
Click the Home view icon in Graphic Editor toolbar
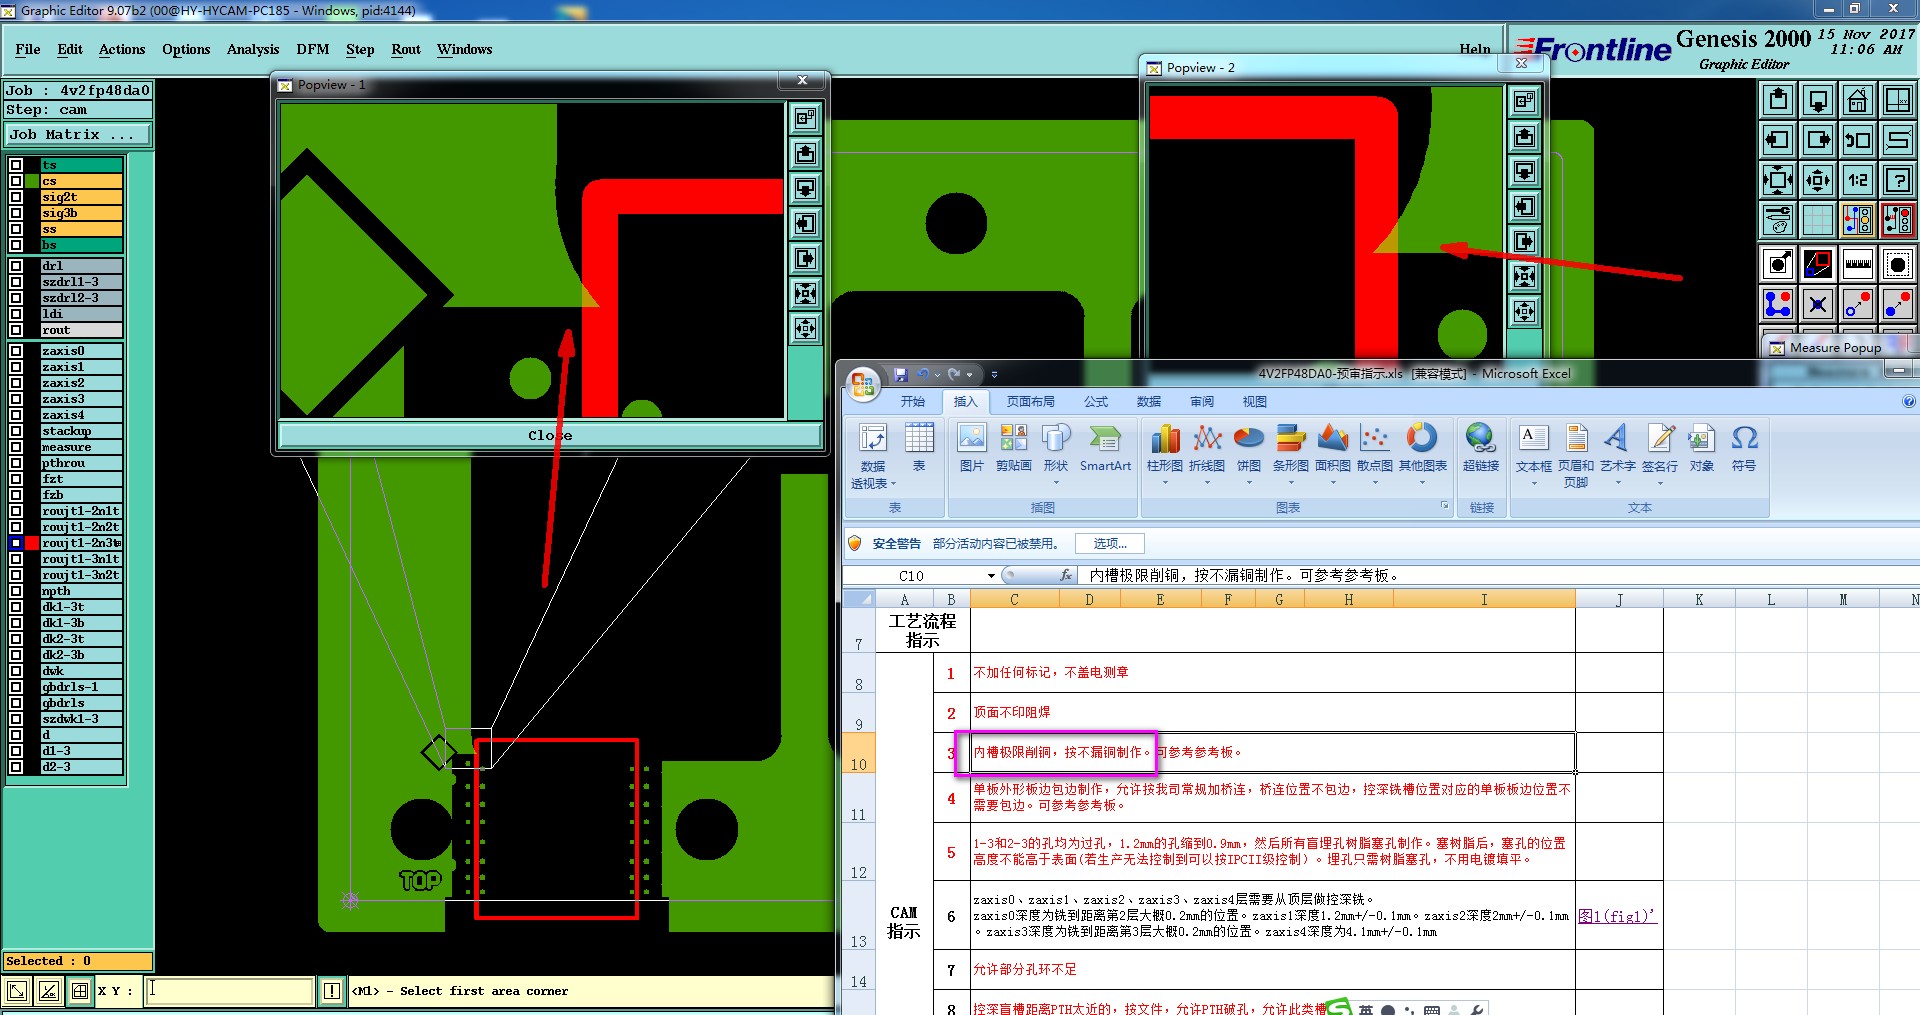tap(1857, 100)
